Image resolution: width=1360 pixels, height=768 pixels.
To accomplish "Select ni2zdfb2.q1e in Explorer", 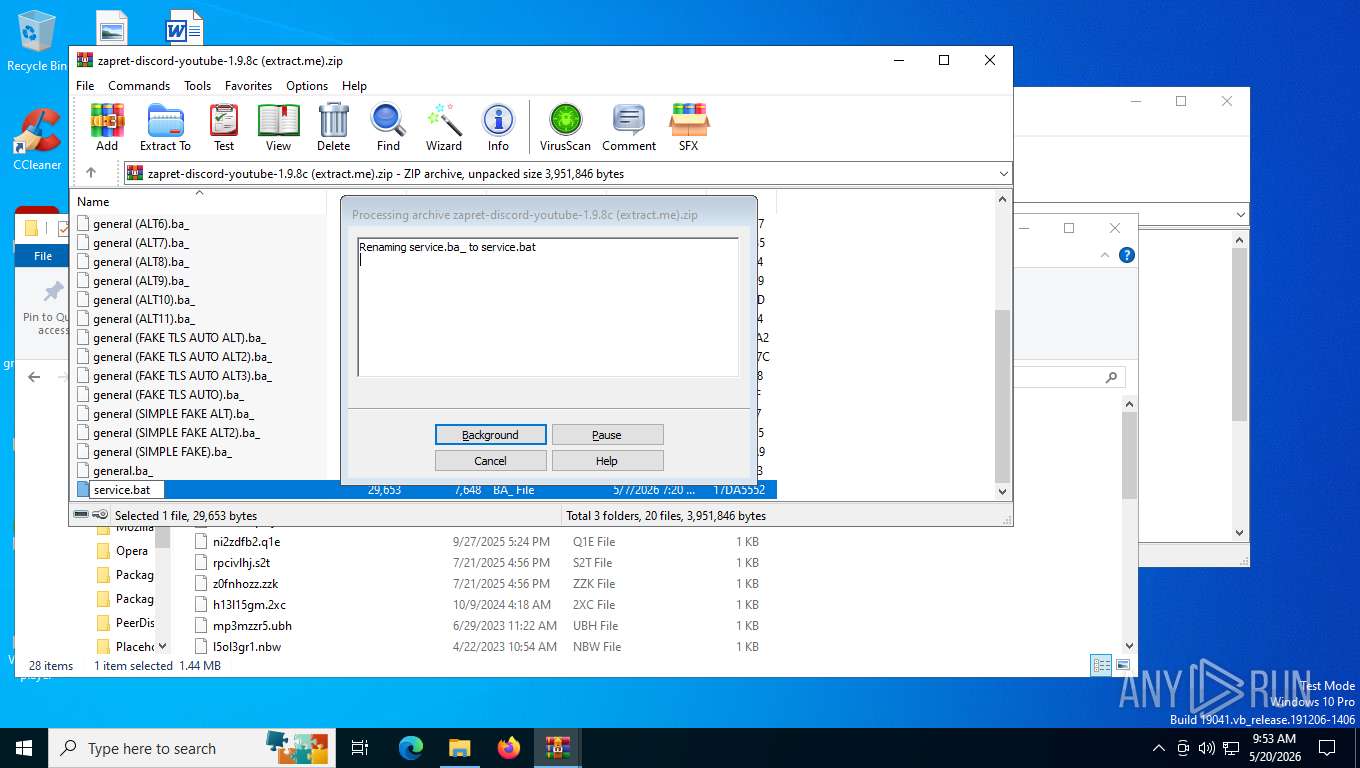I will pos(246,542).
